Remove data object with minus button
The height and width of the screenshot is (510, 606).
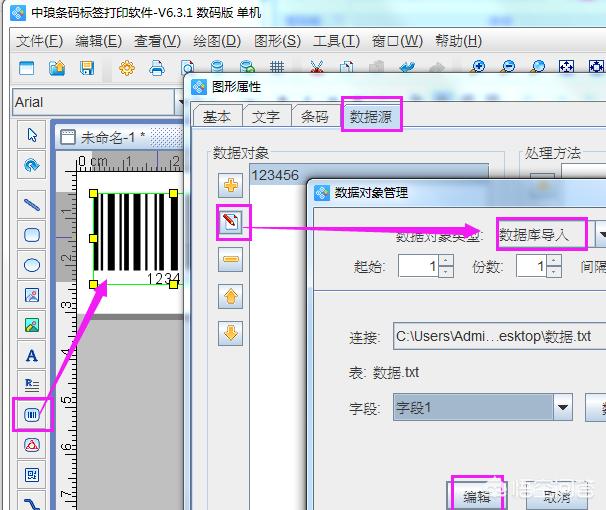(x=231, y=260)
